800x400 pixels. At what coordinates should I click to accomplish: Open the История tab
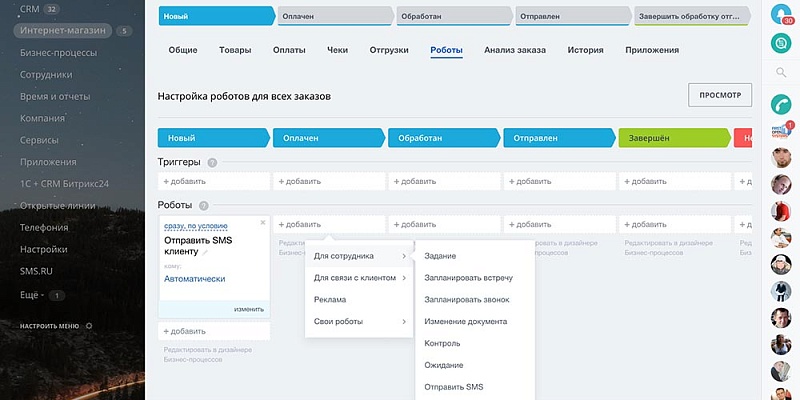[x=585, y=50]
